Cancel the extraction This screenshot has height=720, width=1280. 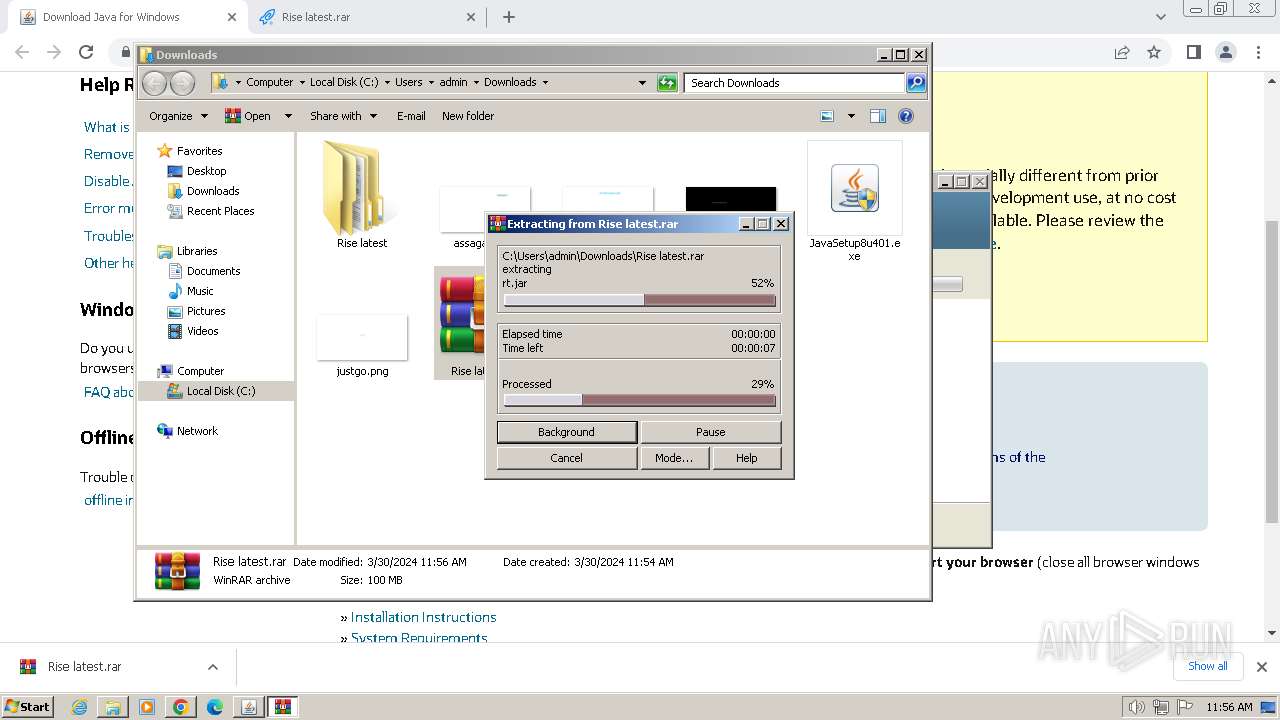pyautogui.click(x=566, y=458)
